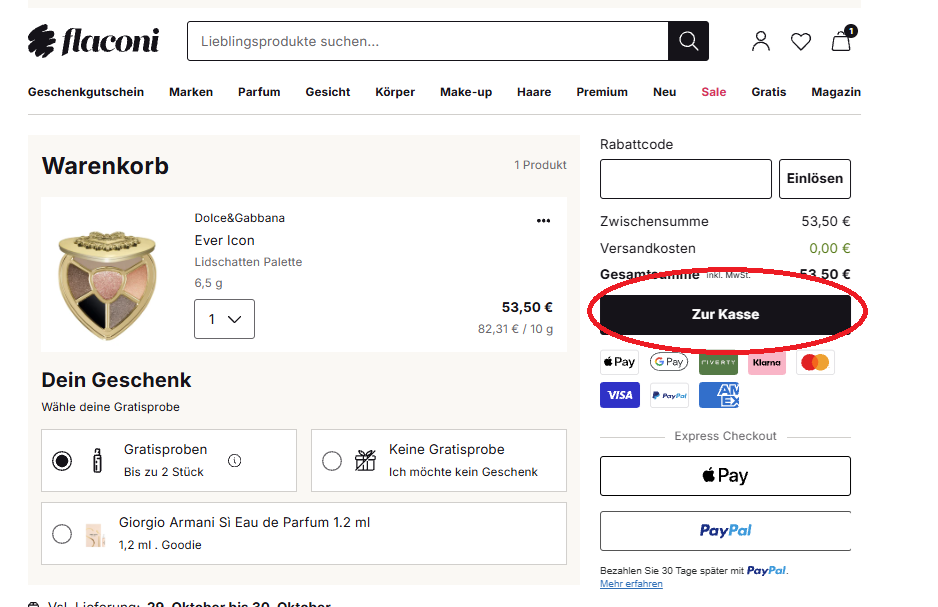Viewport: 938px width, 607px height.
Task: Click the 82,31 € / 10 g unit price
Action: pyautogui.click(x=515, y=329)
